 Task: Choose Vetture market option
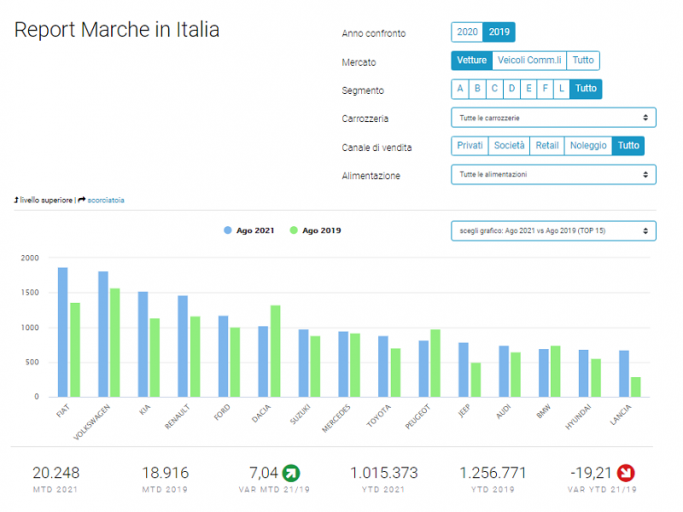click(472, 60)
